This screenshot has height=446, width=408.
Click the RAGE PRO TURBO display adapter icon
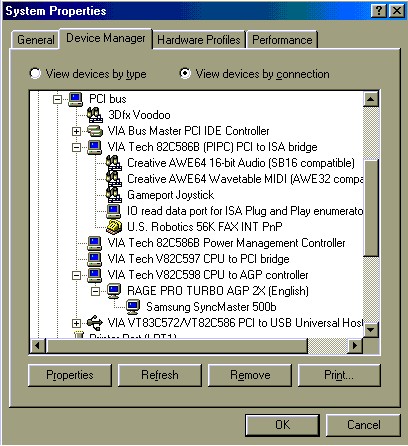point(114,291)
